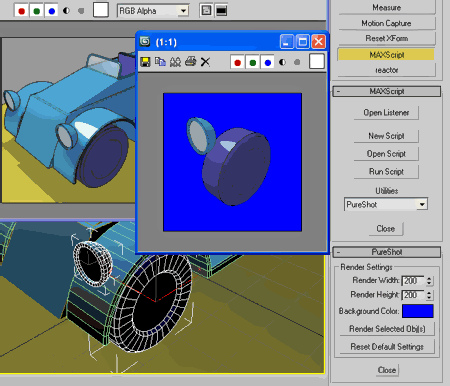Click the Open Listener button
Image resolution: width=450 pixels, height=386 pixels.
pos(386,113)
